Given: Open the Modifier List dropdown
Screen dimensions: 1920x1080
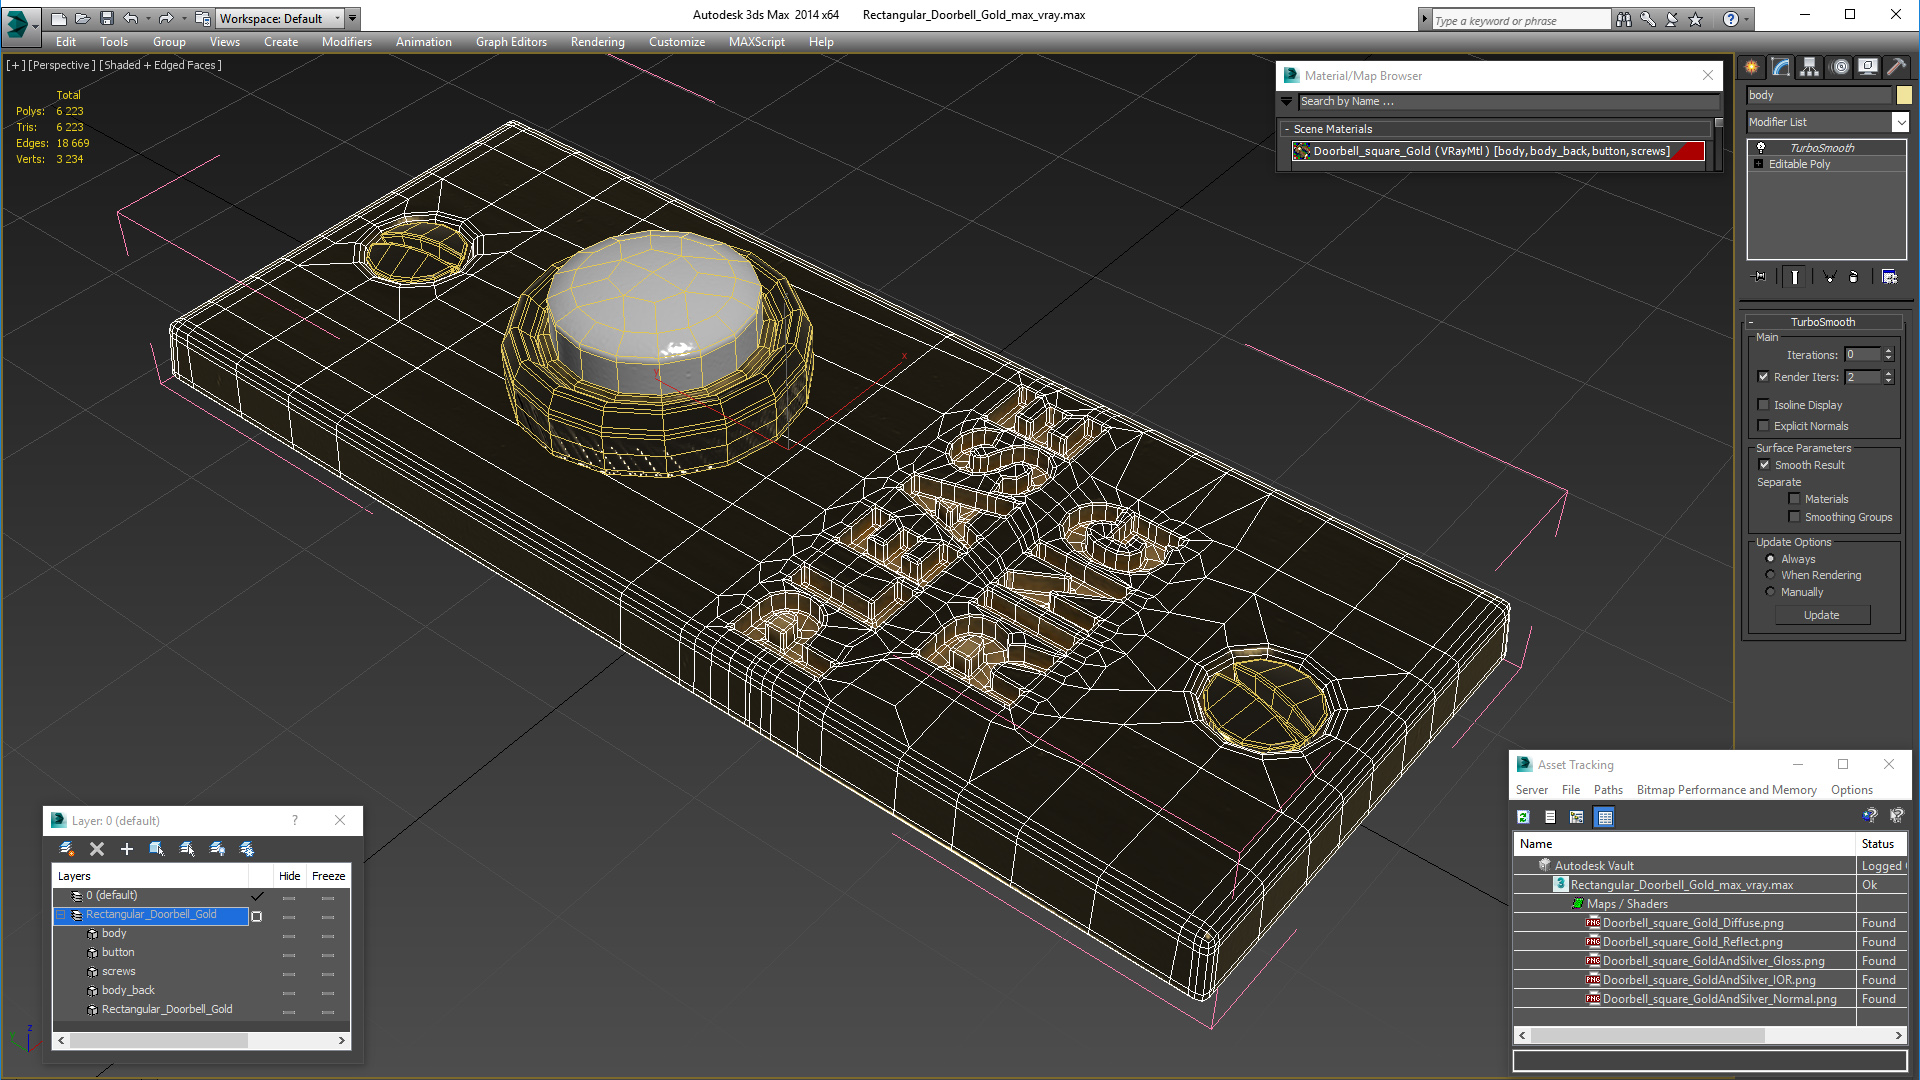Looking at the screenshot, I should [1900, 122].
